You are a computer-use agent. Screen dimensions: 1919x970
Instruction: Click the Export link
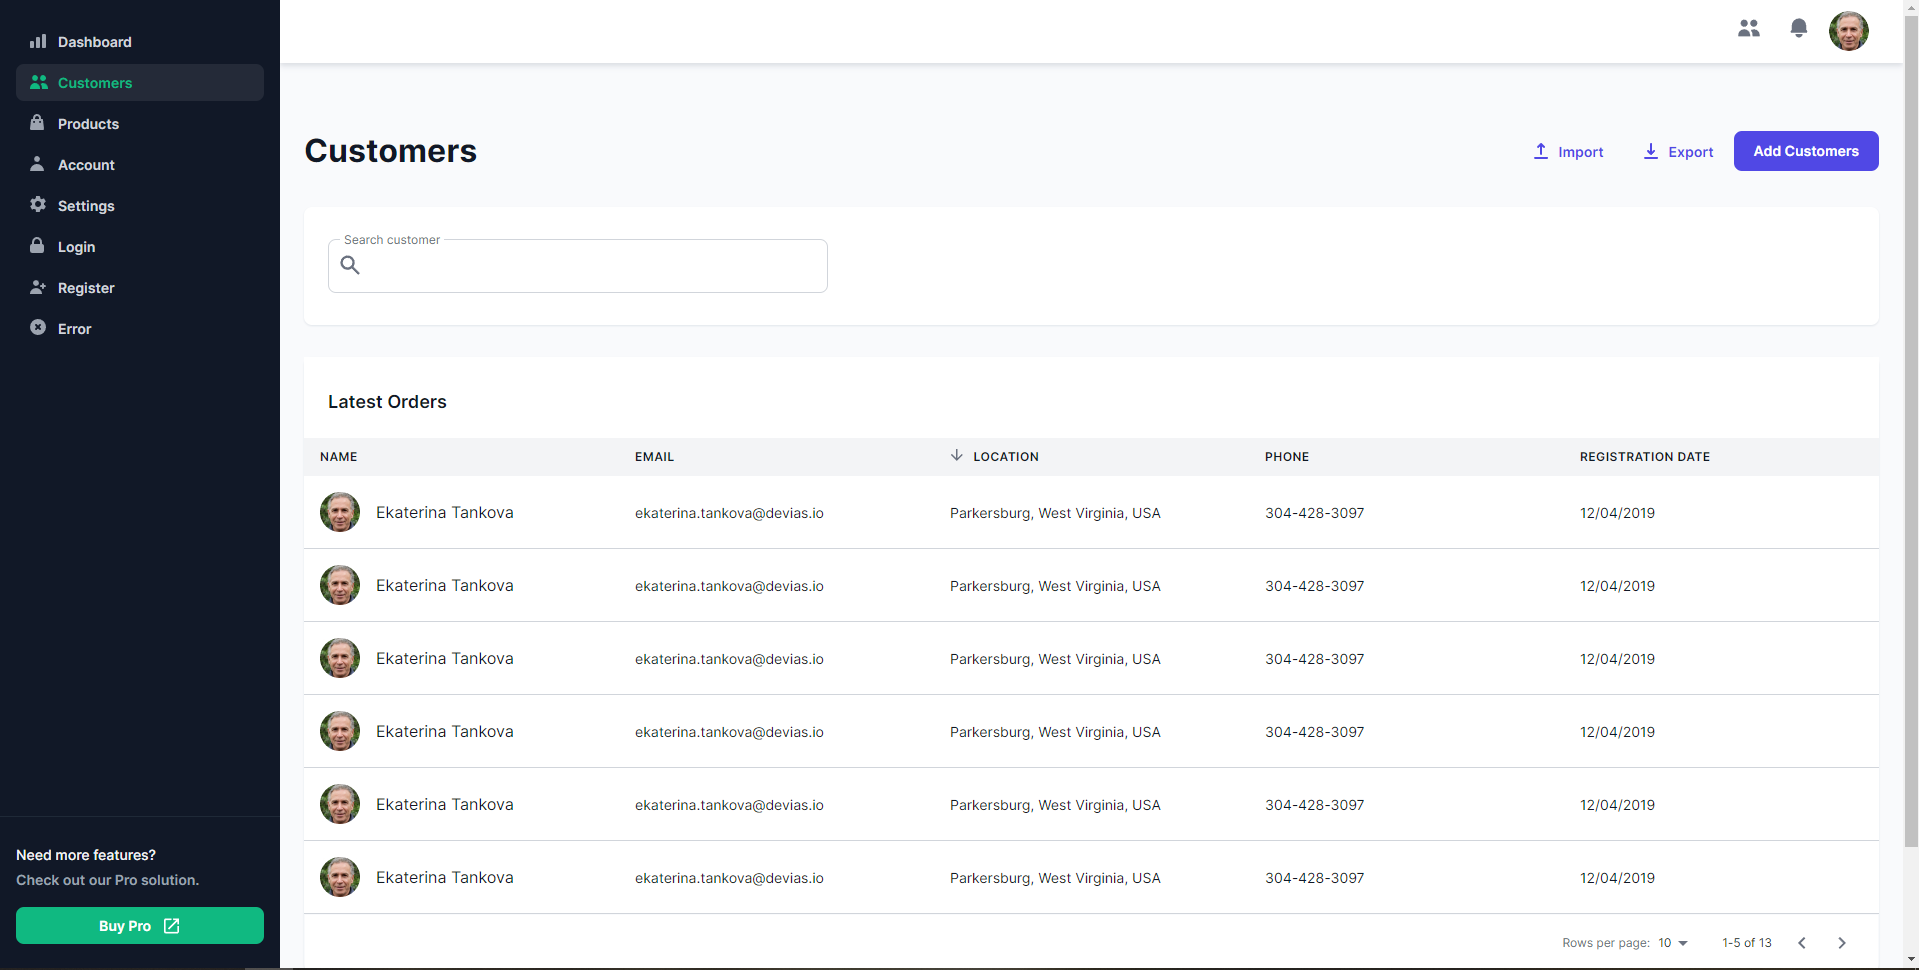[1677, 151]
